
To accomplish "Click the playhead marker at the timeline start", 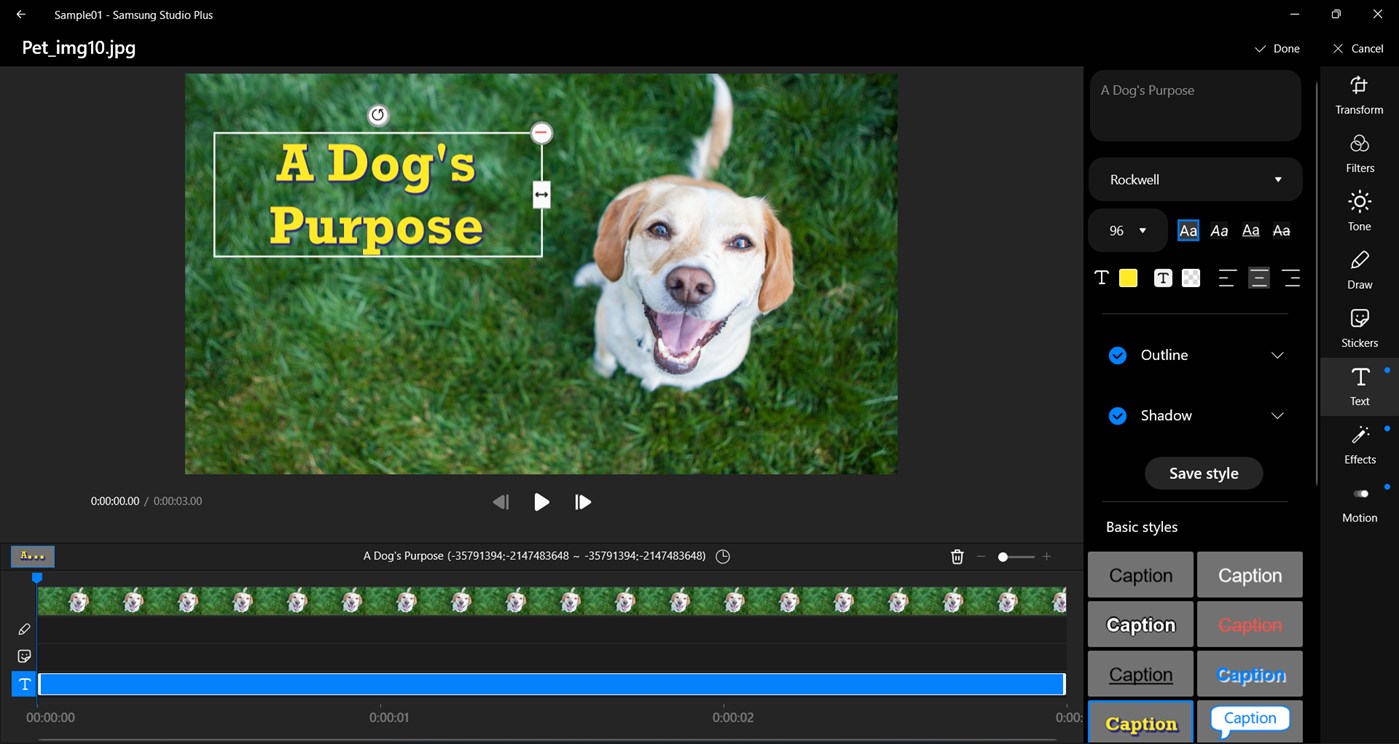I will point(37,578).
